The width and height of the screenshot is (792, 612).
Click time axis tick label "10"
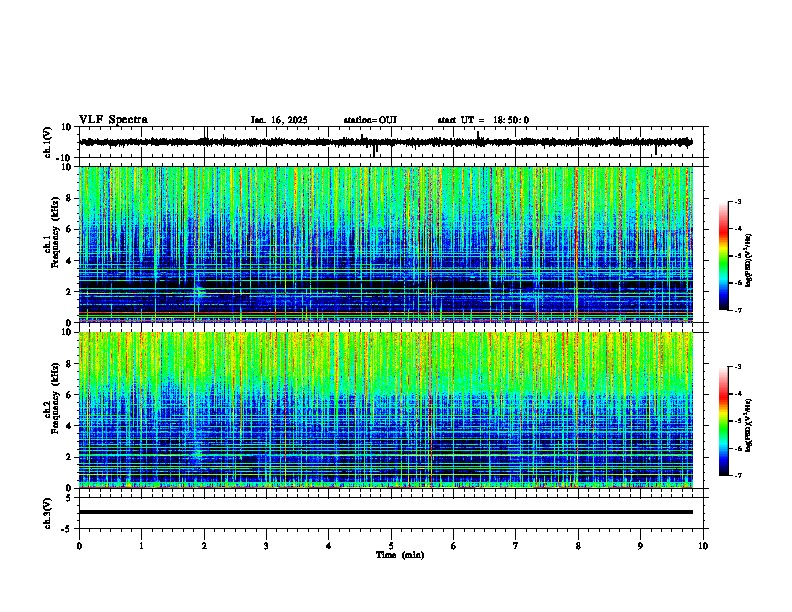click(703, 546)
